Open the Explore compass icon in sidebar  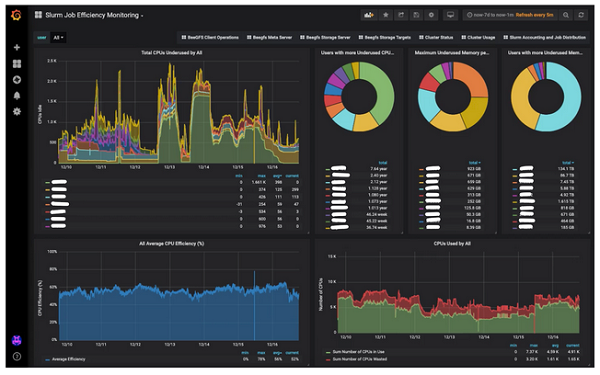[17, 80]
